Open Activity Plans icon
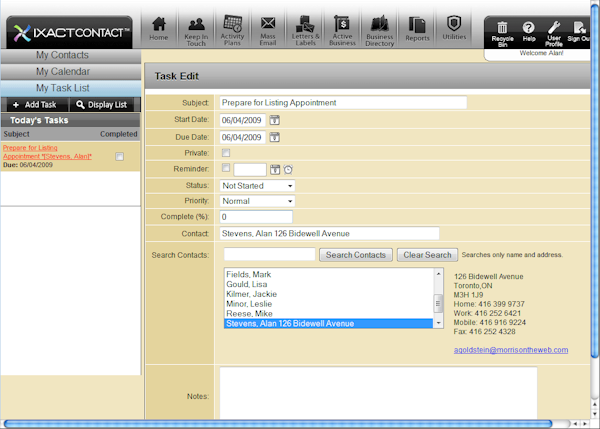 [232, 31]
